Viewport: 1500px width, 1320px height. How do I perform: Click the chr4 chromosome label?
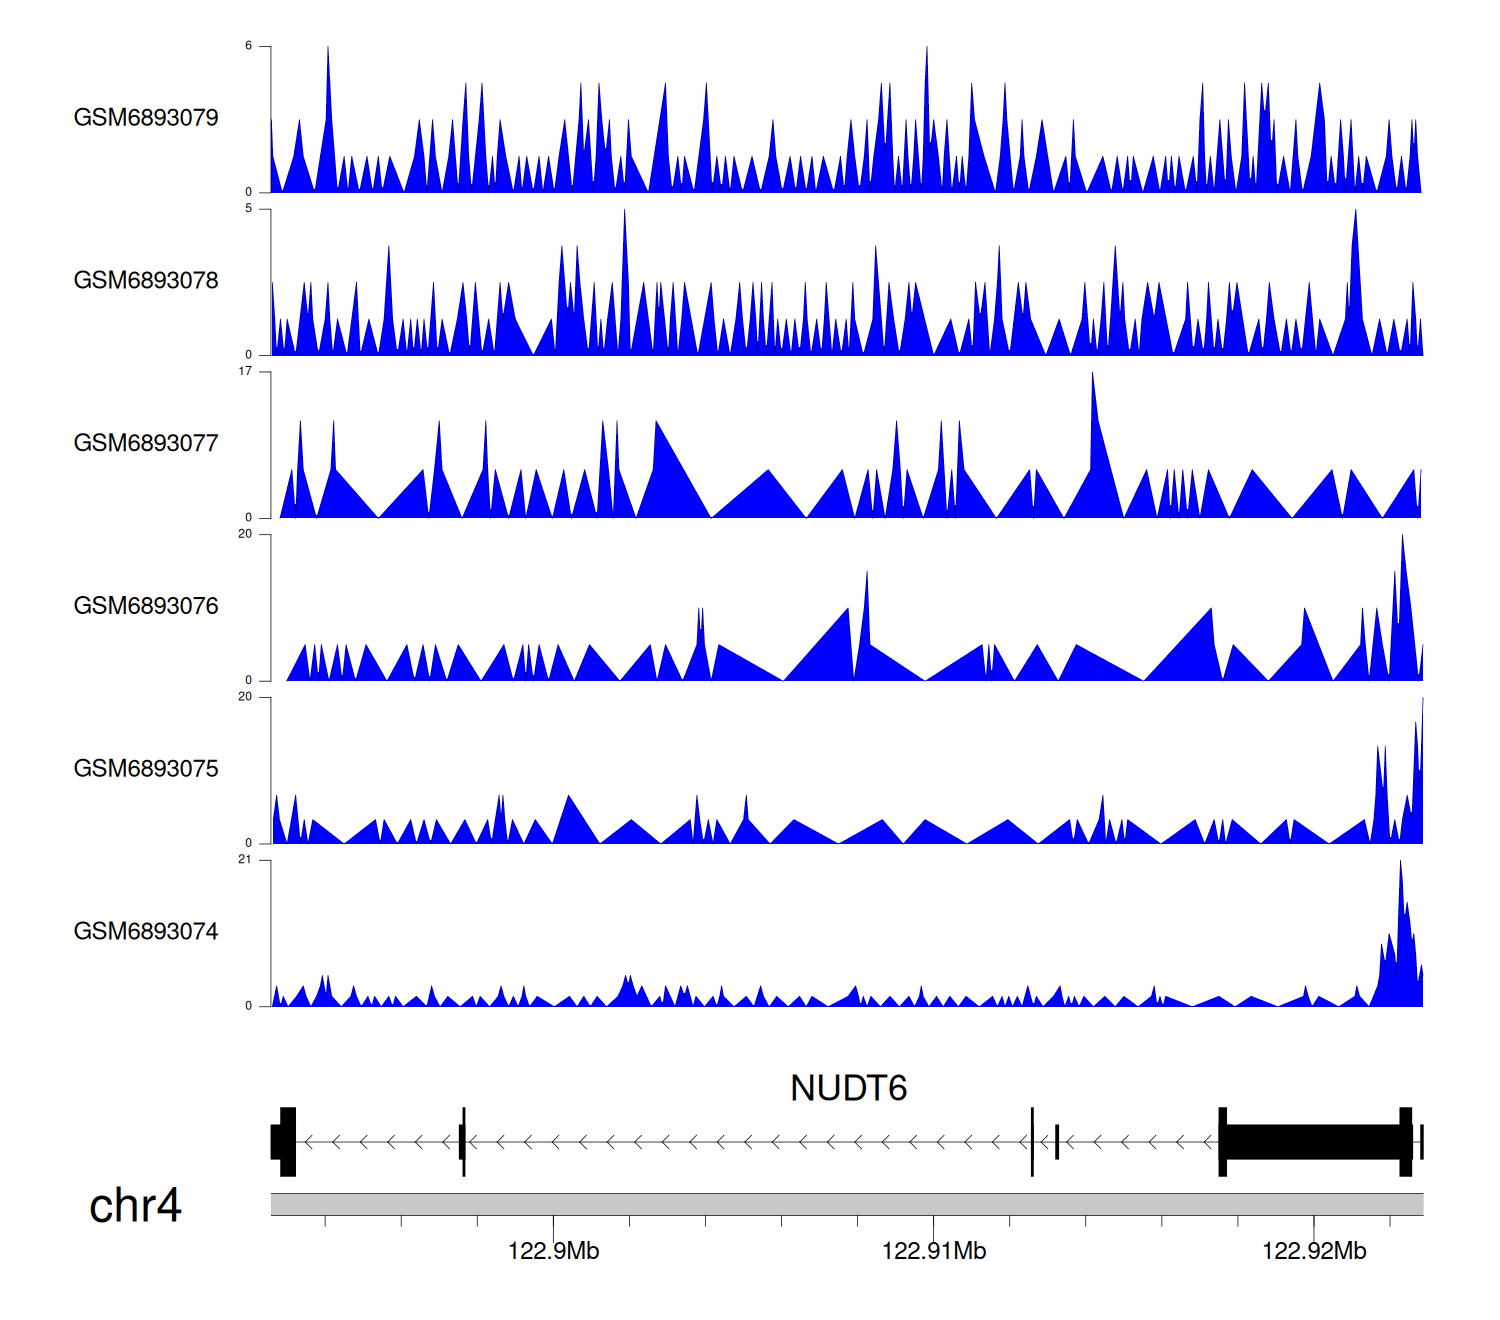(135, 1206)
